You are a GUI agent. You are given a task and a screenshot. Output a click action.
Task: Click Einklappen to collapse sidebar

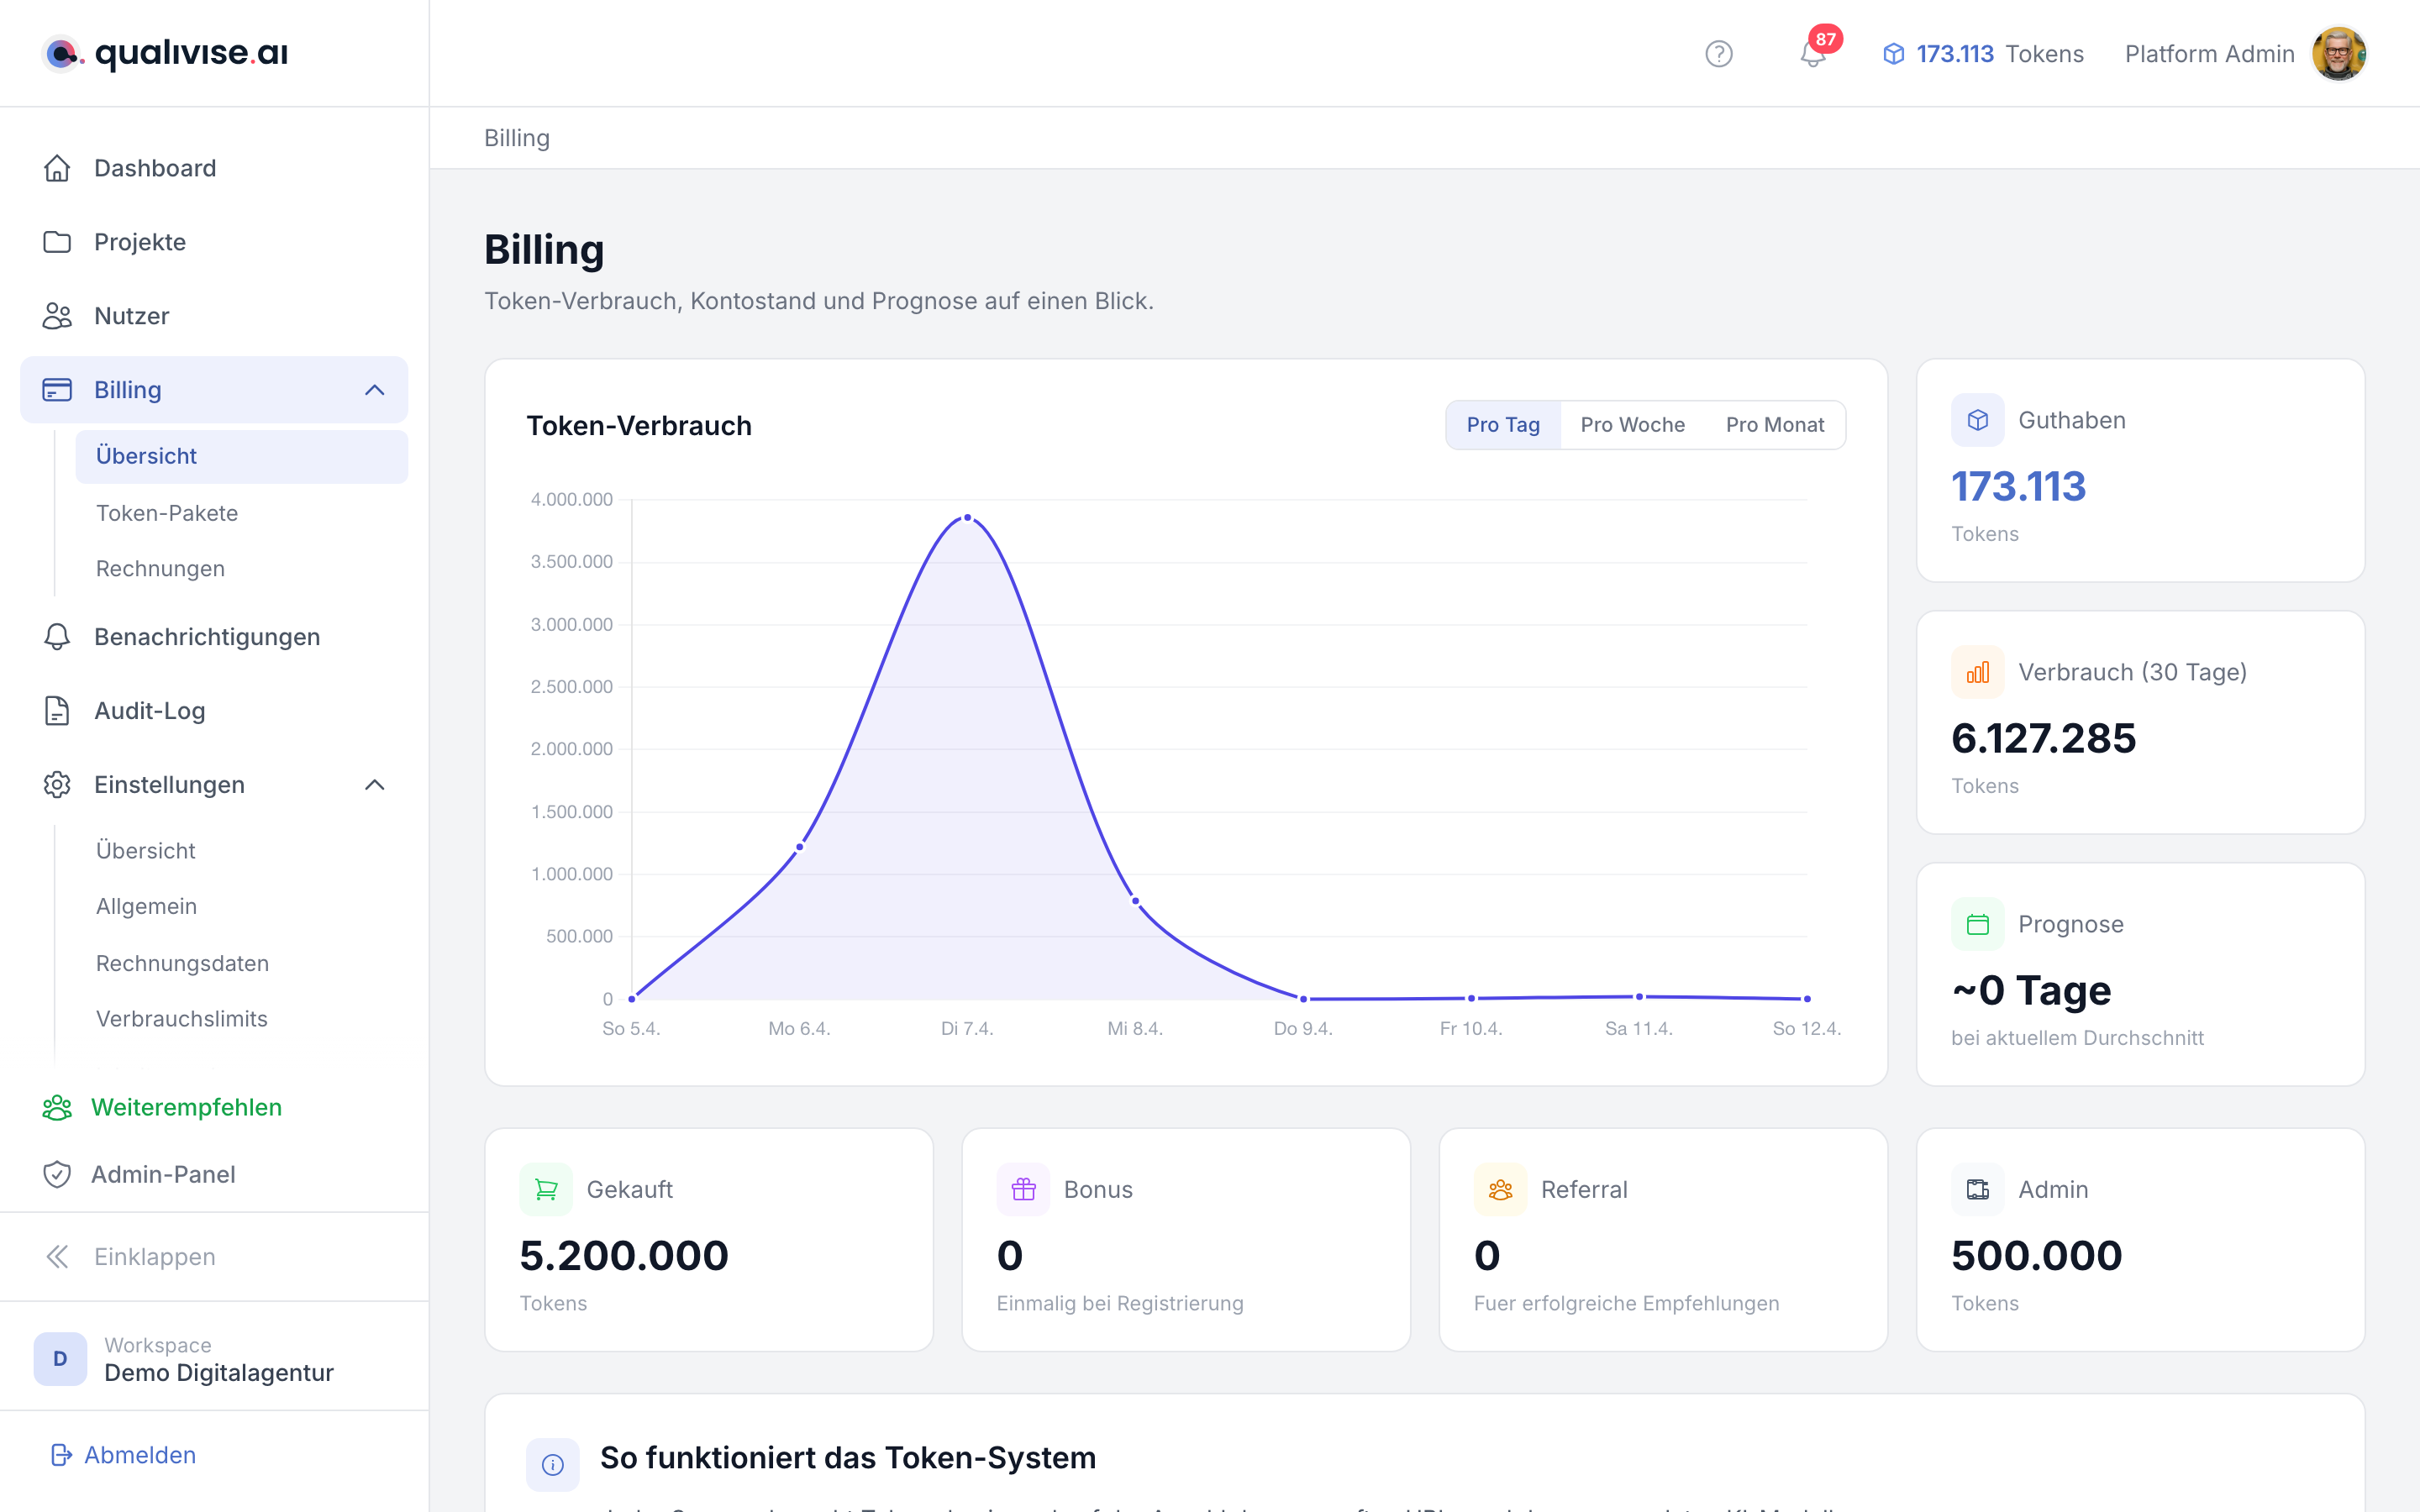tap(155, 1257)
